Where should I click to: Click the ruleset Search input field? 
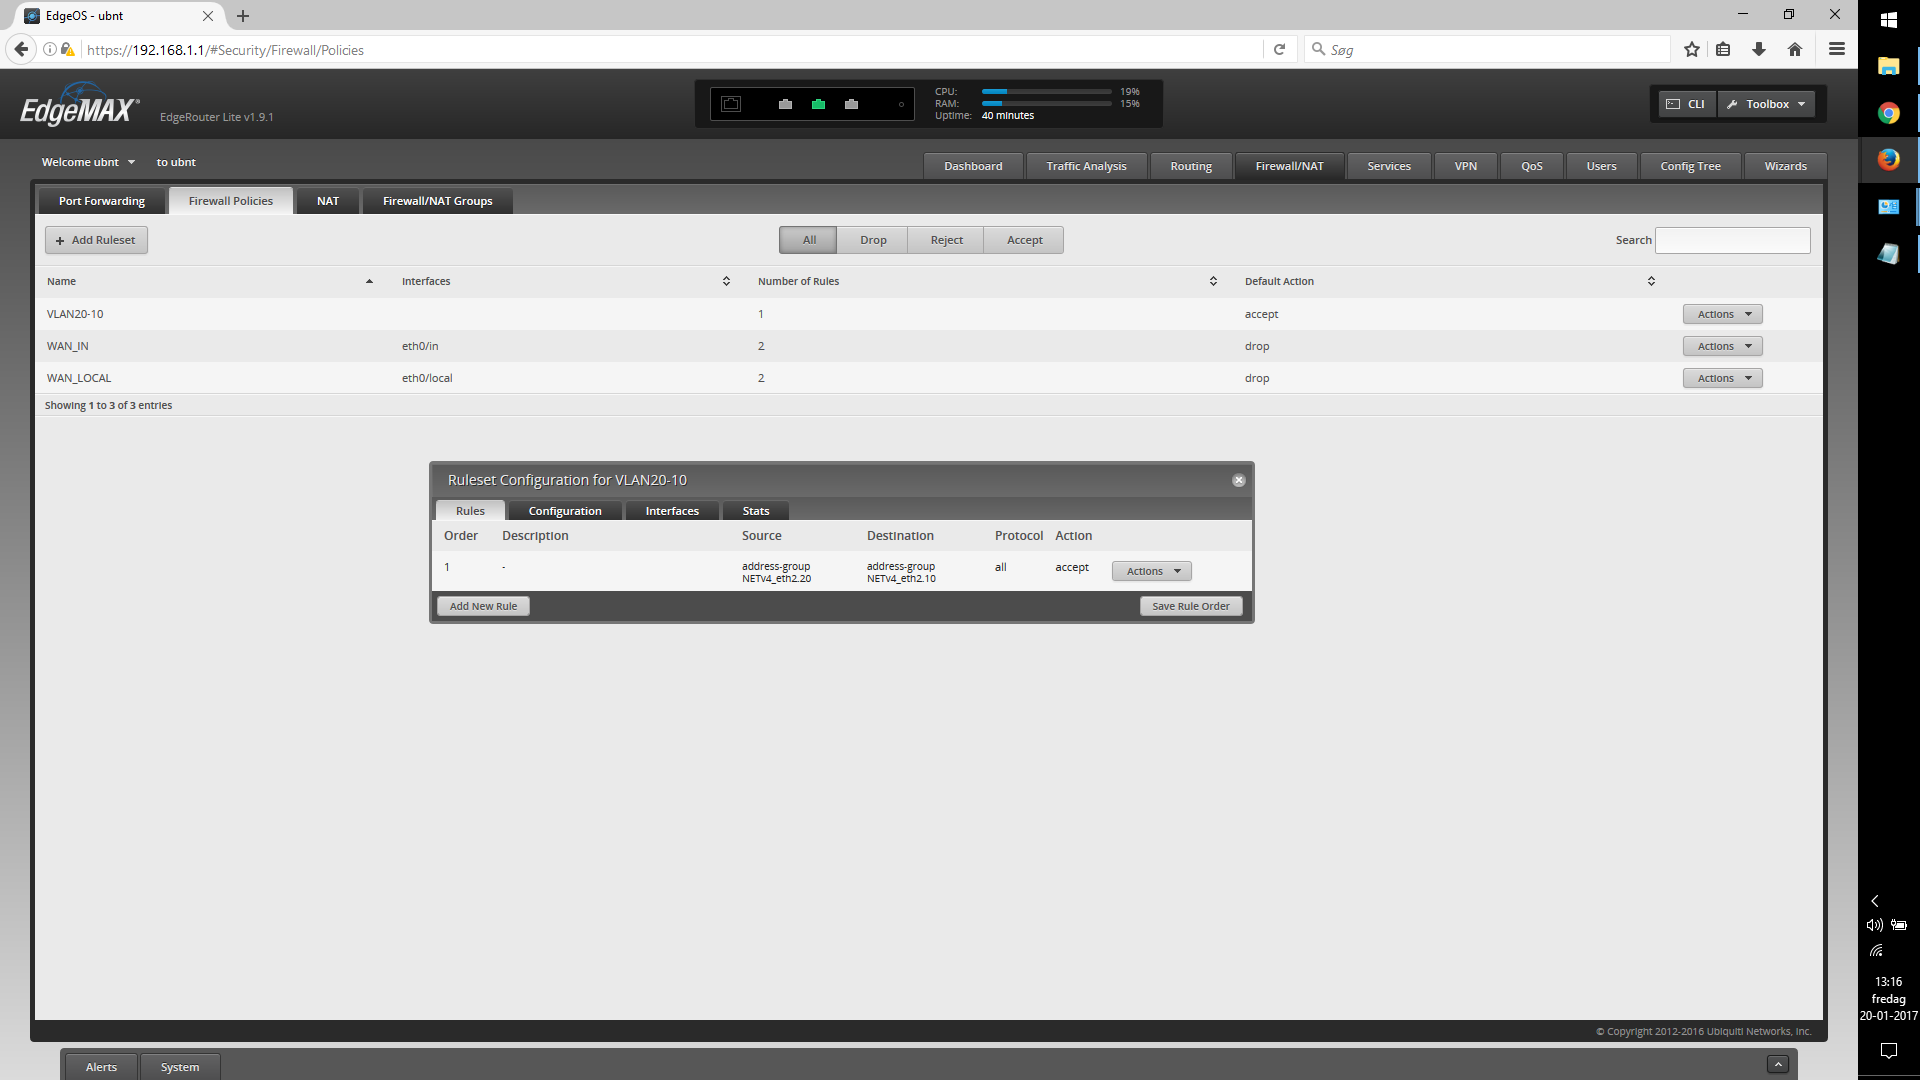pos(1732,240)
